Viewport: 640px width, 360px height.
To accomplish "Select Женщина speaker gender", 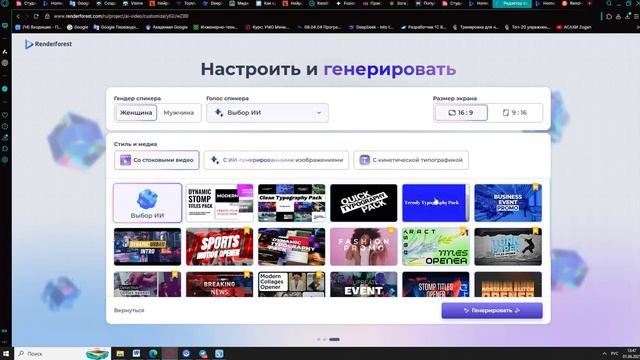I will click(136, 113).
